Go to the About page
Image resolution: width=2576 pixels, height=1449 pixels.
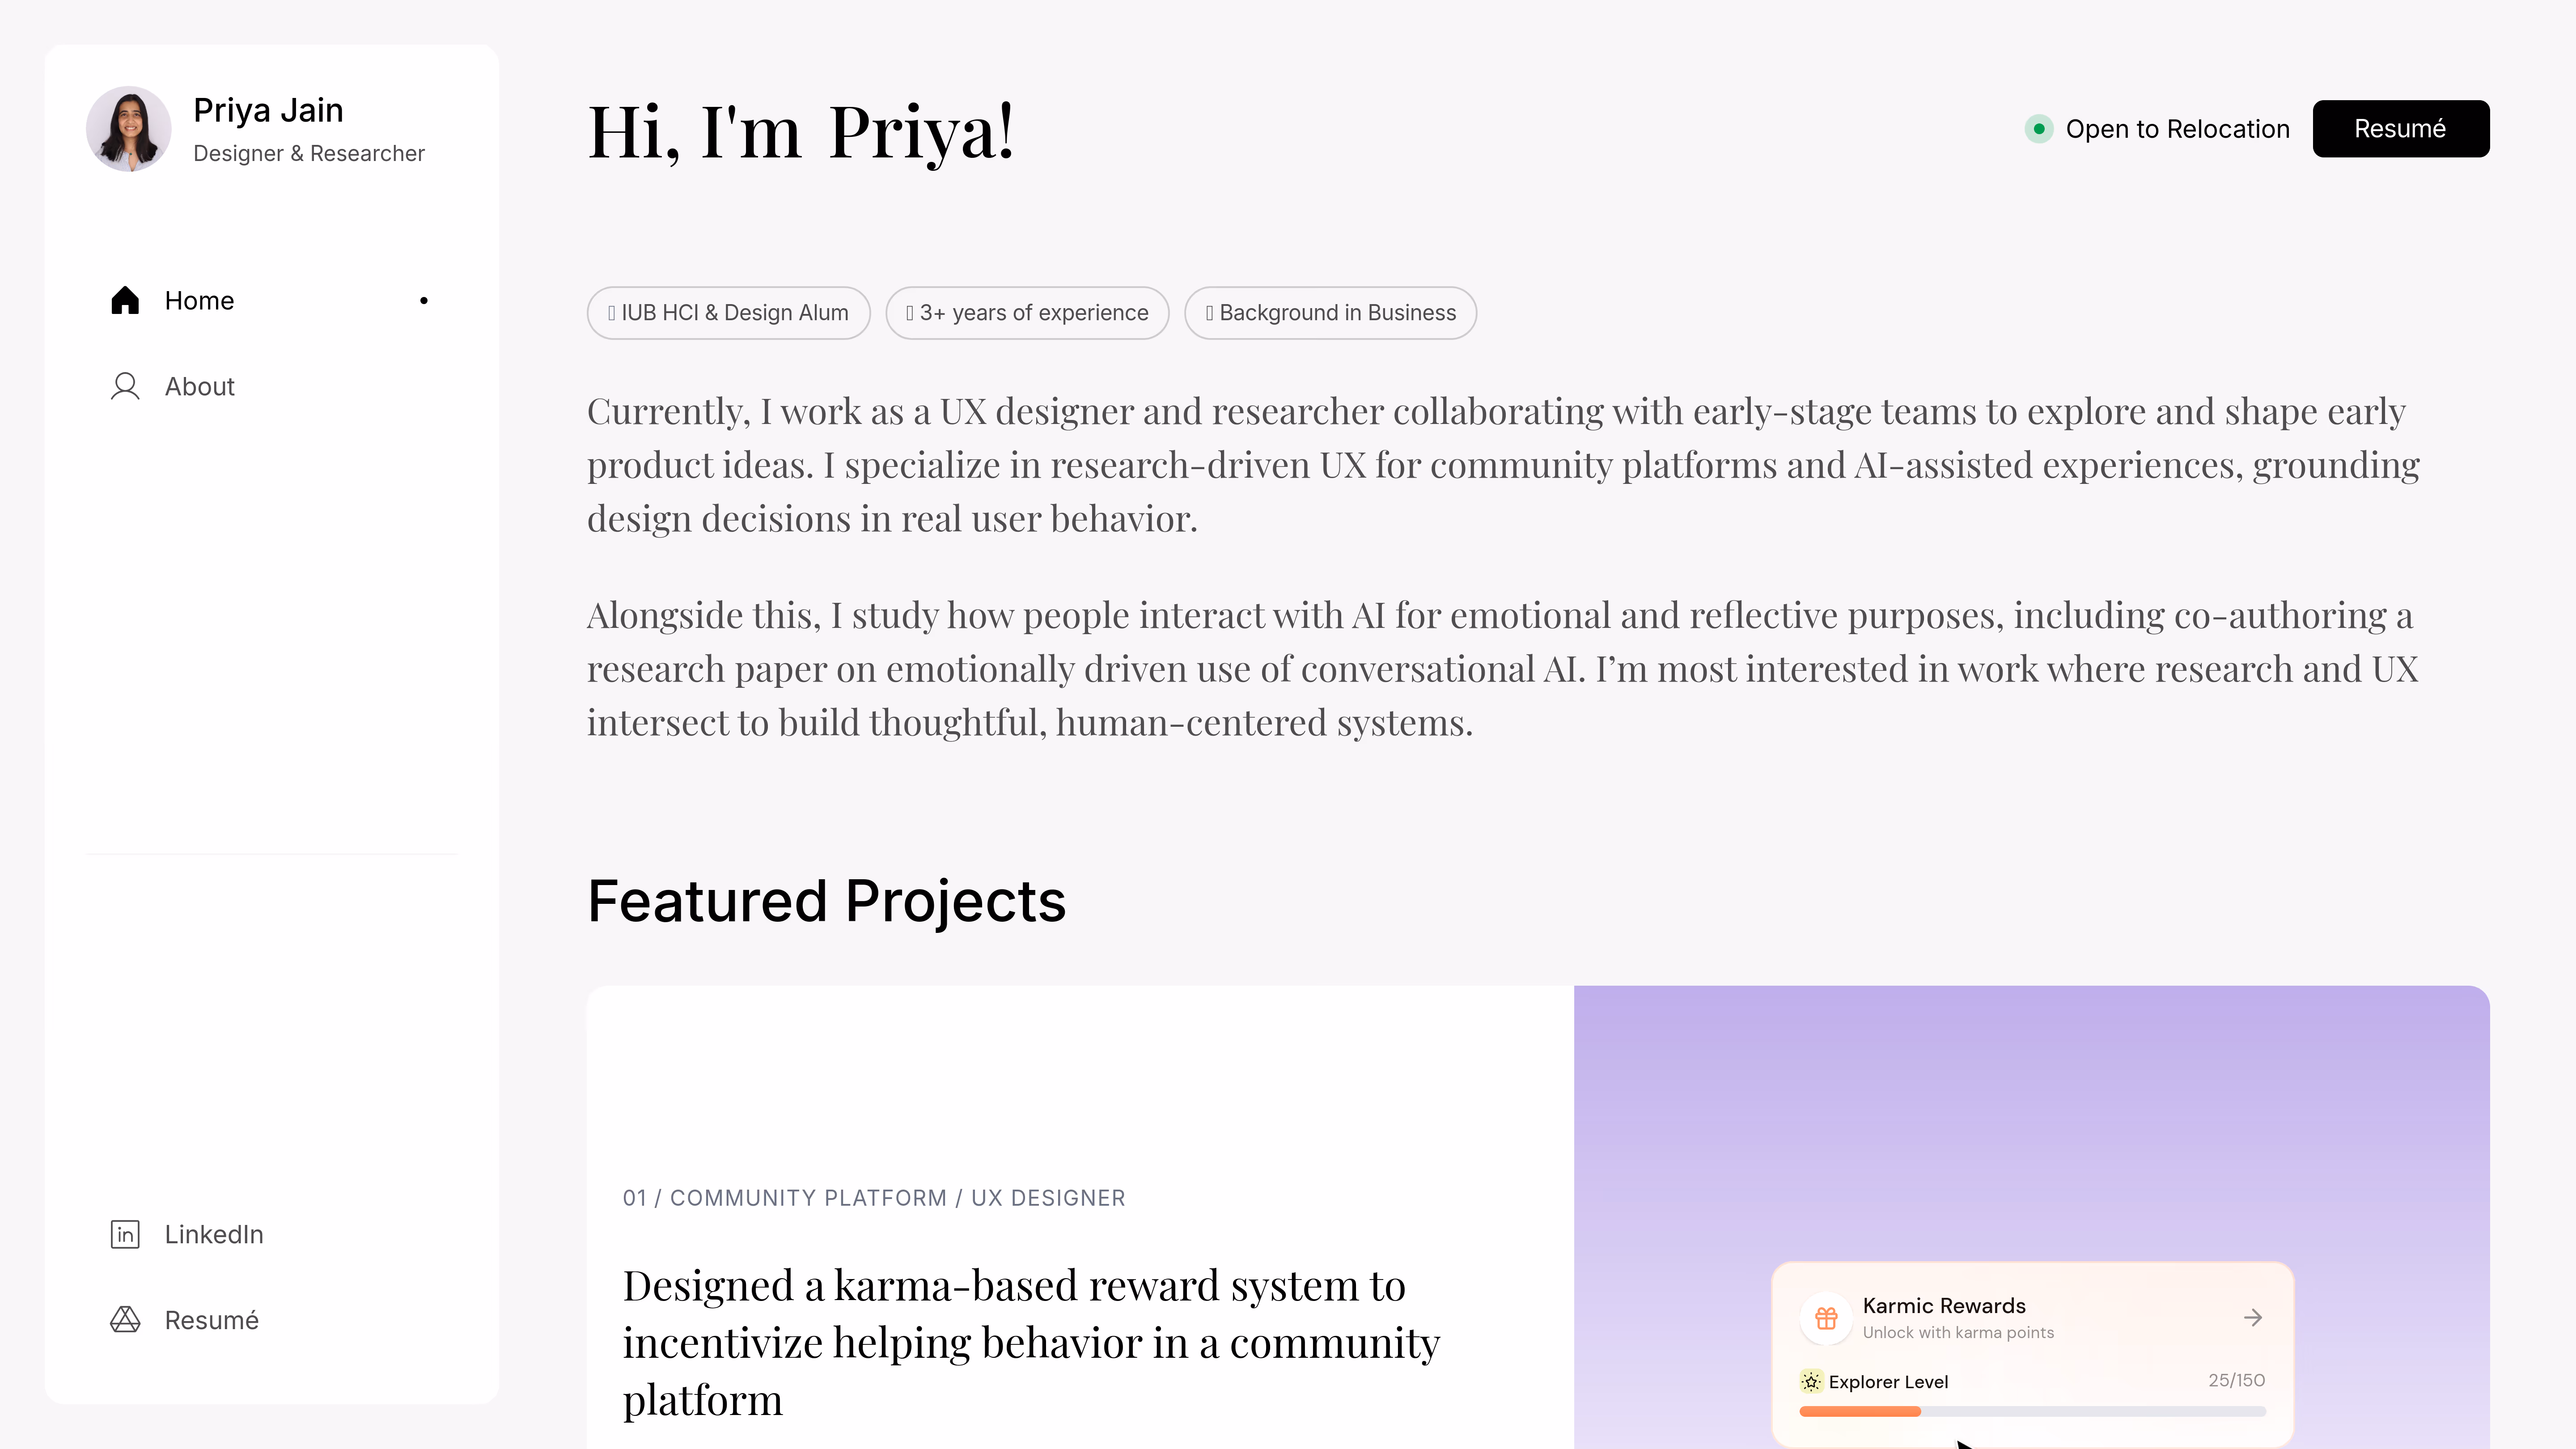click(x=199, y=387)
